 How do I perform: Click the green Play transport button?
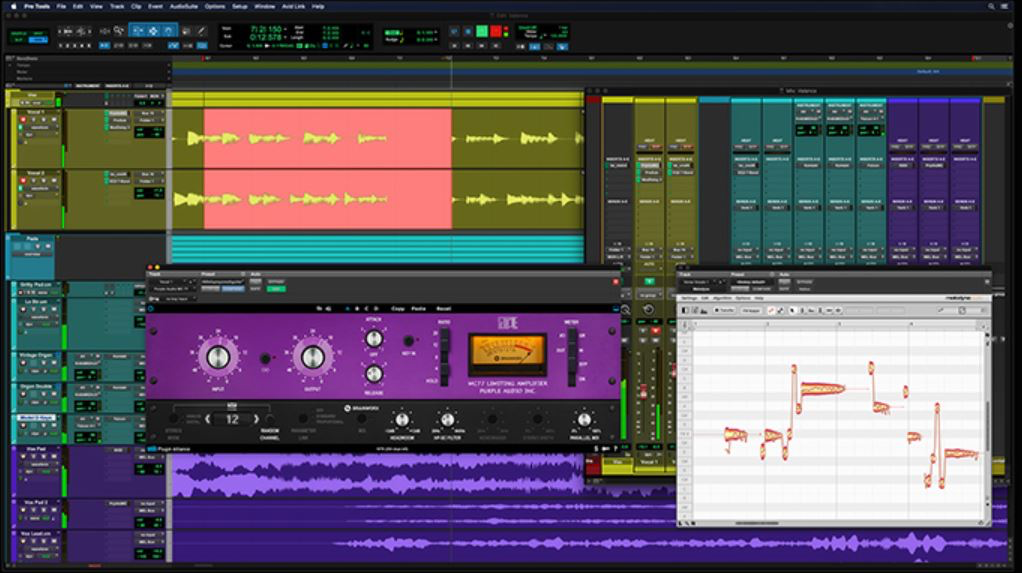point(482,31)
